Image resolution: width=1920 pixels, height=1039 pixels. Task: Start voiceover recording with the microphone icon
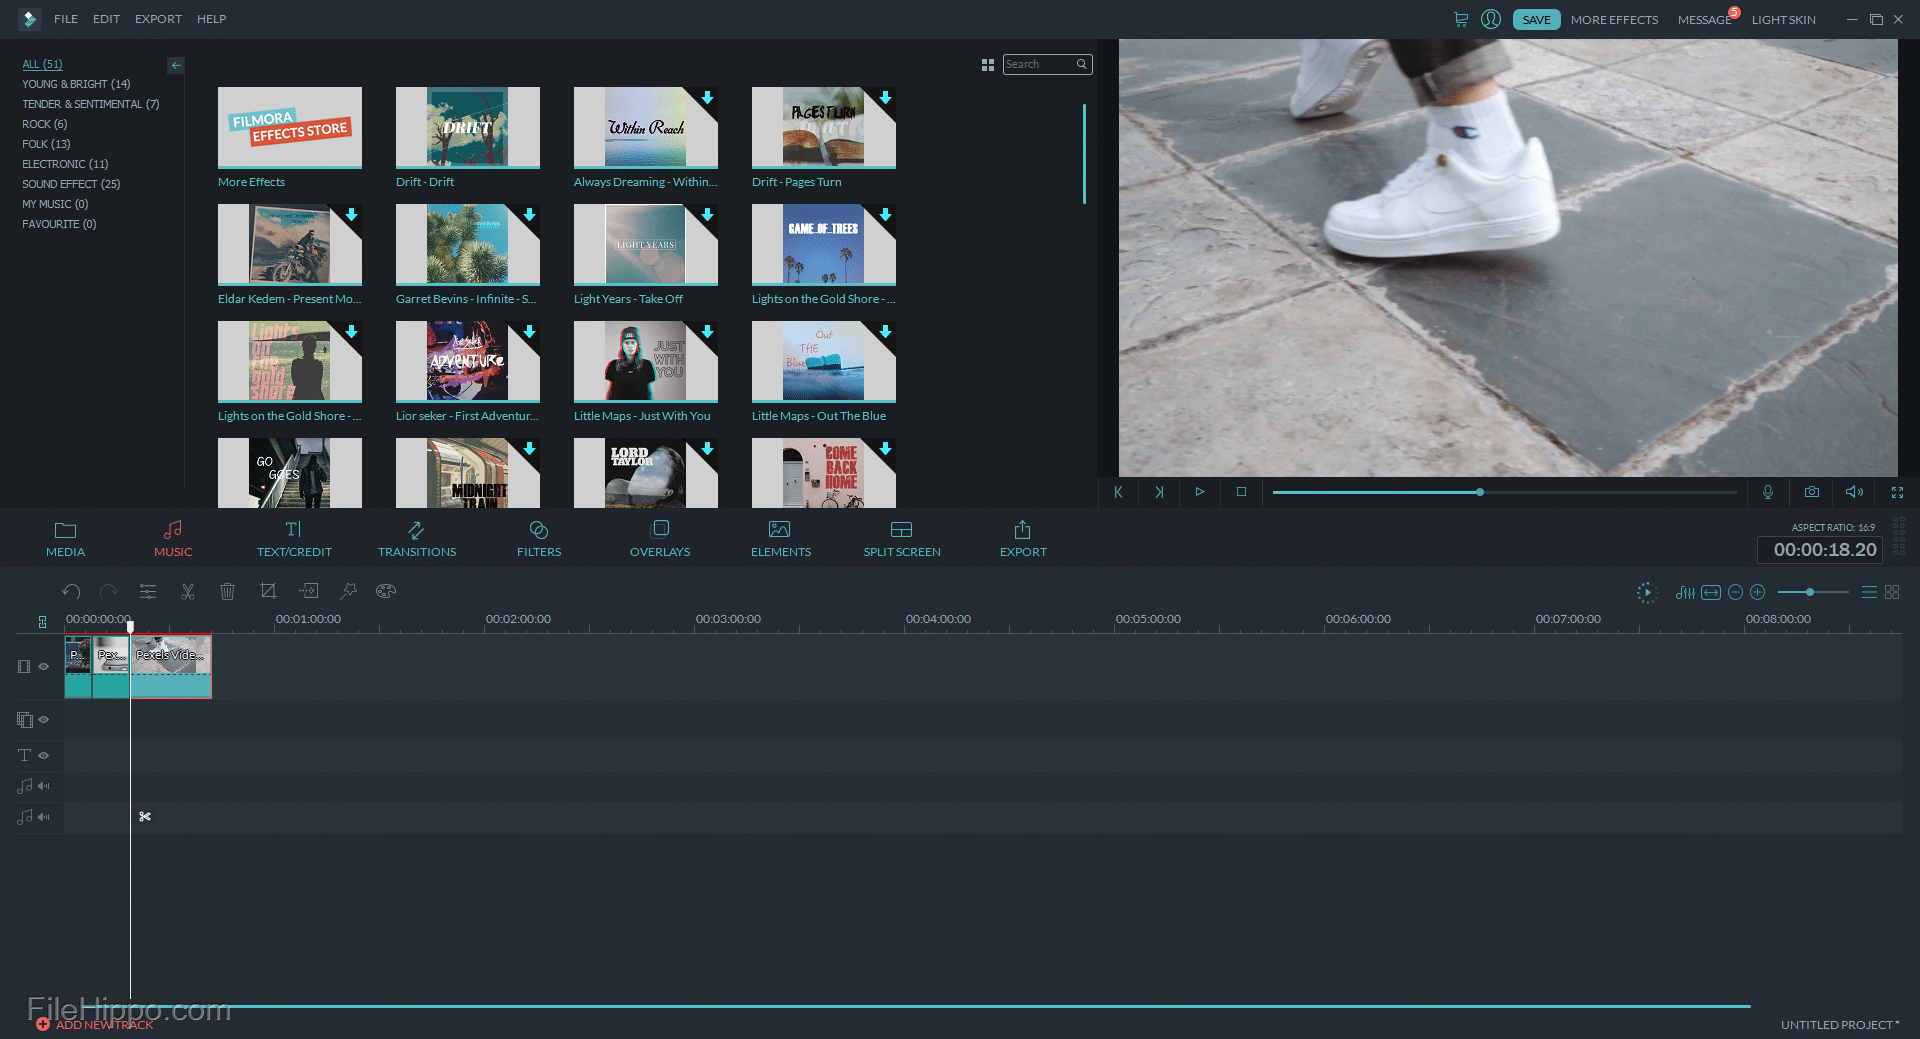[x=1767, y=492]
